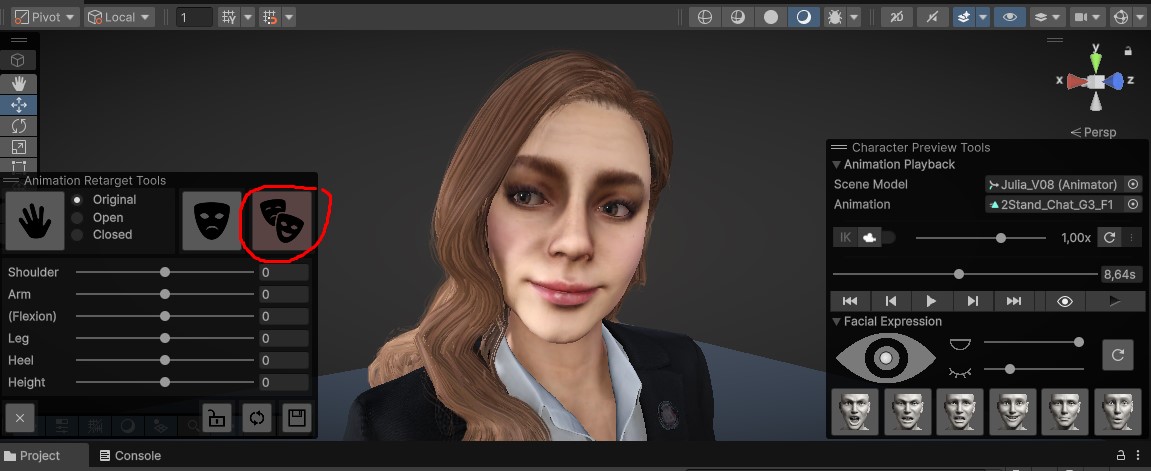Click the unlock padlock button in Retarget Tools
Image resolution: width=1151 pixels, height=471 pixels.
point(217,418)
